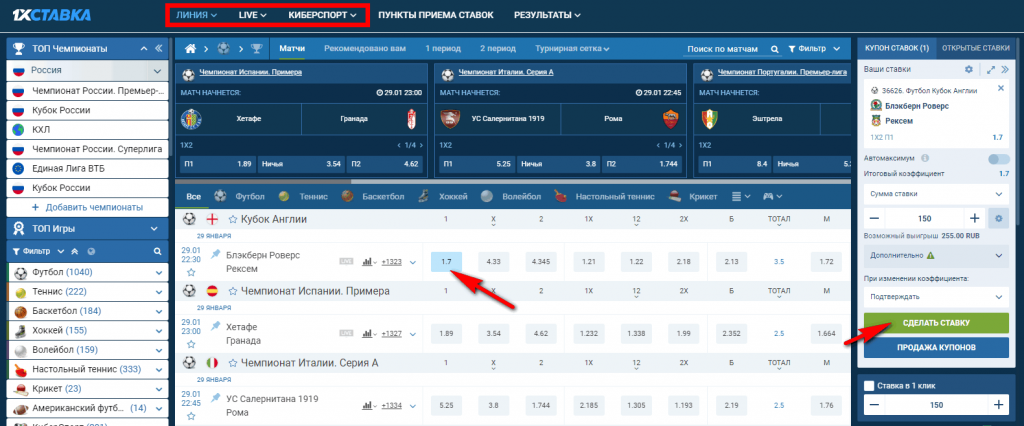
Task: Select the 4.33 draw odds for Блэкберн
Action: (494, 261)
